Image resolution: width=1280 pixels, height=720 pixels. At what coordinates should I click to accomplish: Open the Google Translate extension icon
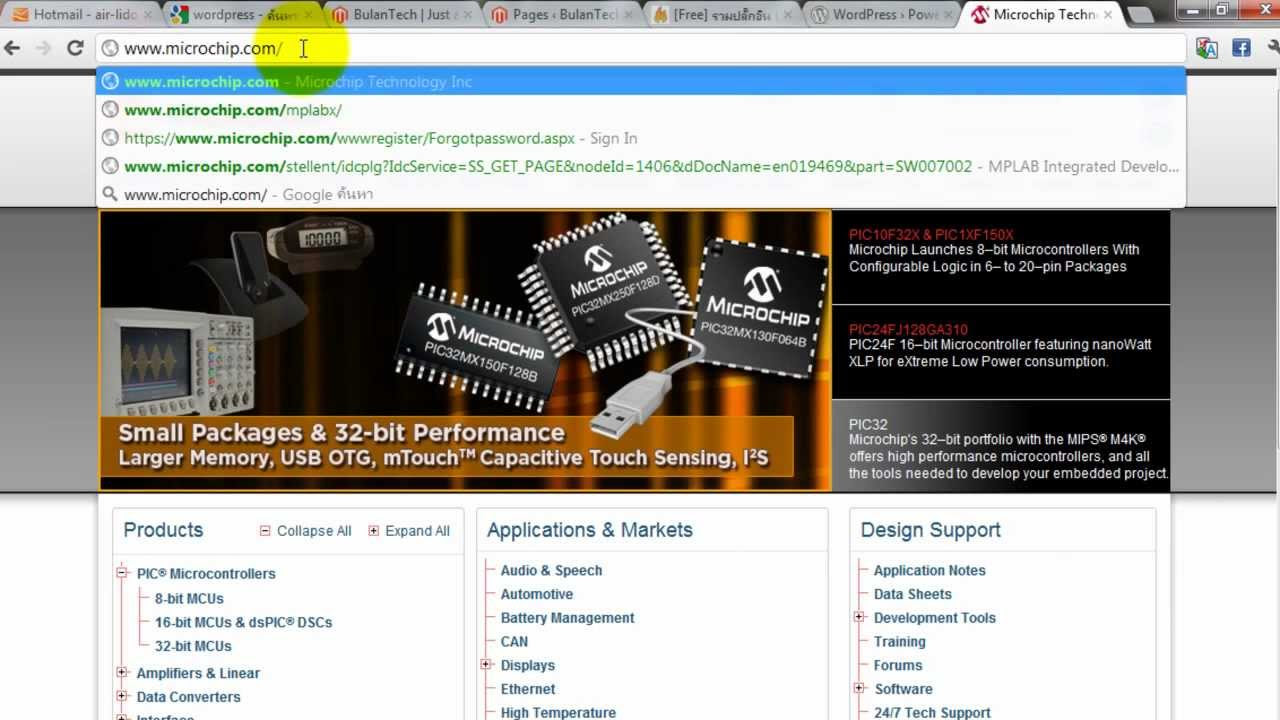coord(1207,48)
